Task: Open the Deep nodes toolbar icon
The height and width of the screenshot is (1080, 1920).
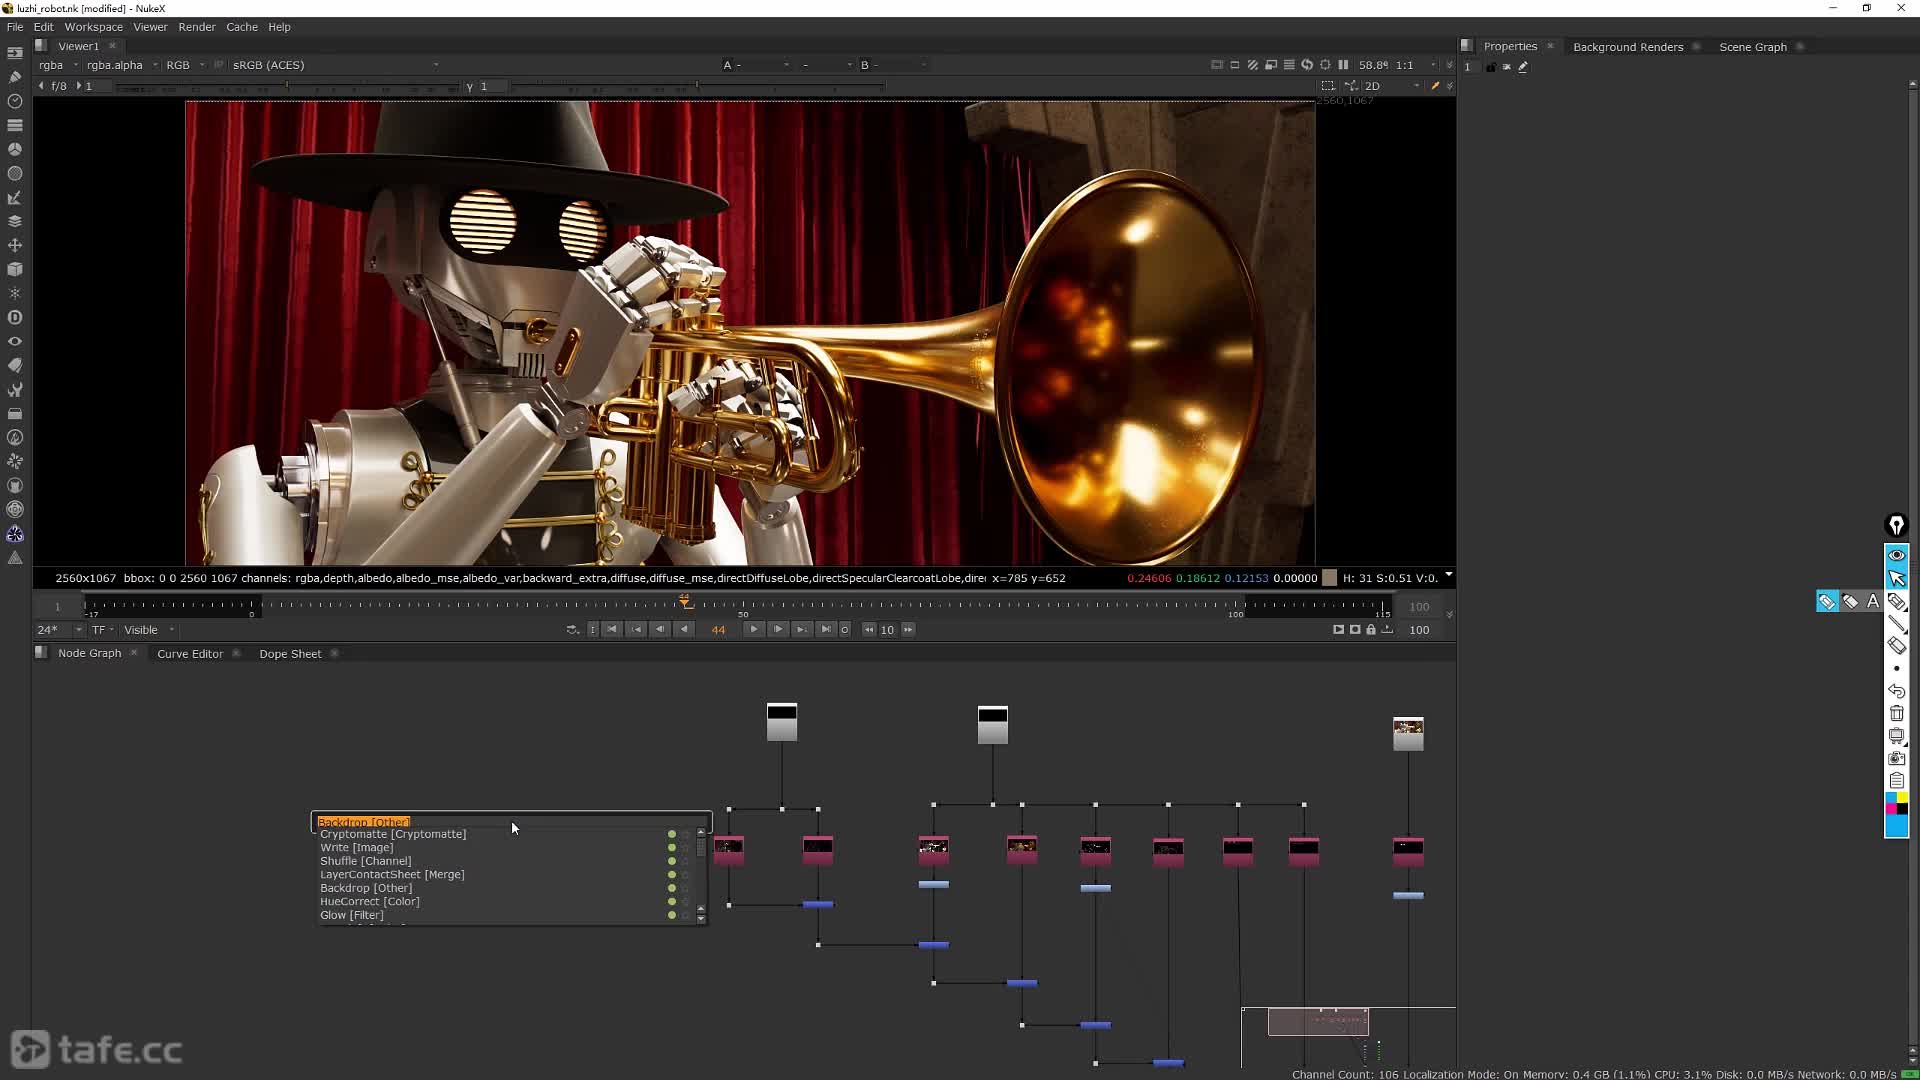Action: tap(15, 317)
